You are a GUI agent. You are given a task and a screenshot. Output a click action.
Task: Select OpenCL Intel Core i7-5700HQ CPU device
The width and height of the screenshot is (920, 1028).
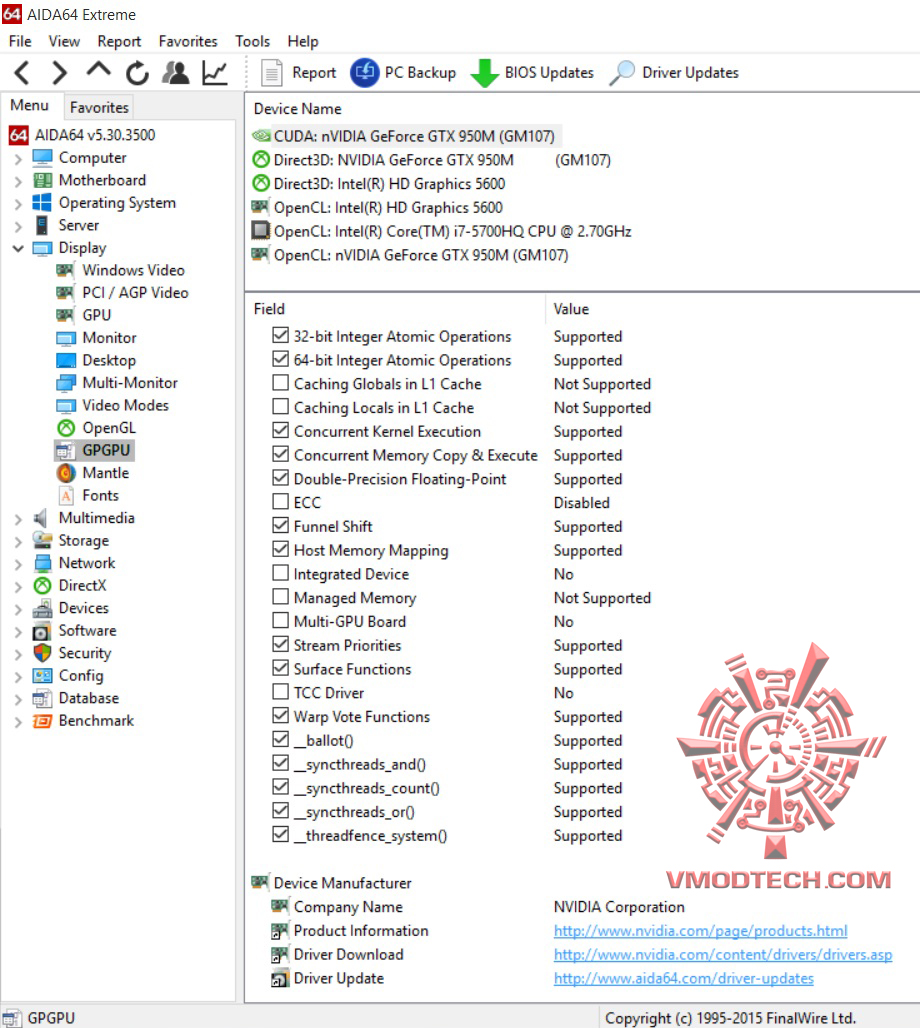[452, 231]
